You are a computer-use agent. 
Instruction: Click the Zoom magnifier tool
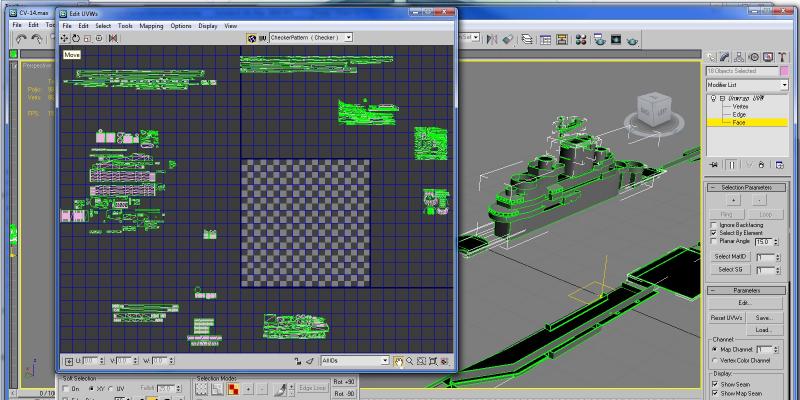tap(410, 361)
